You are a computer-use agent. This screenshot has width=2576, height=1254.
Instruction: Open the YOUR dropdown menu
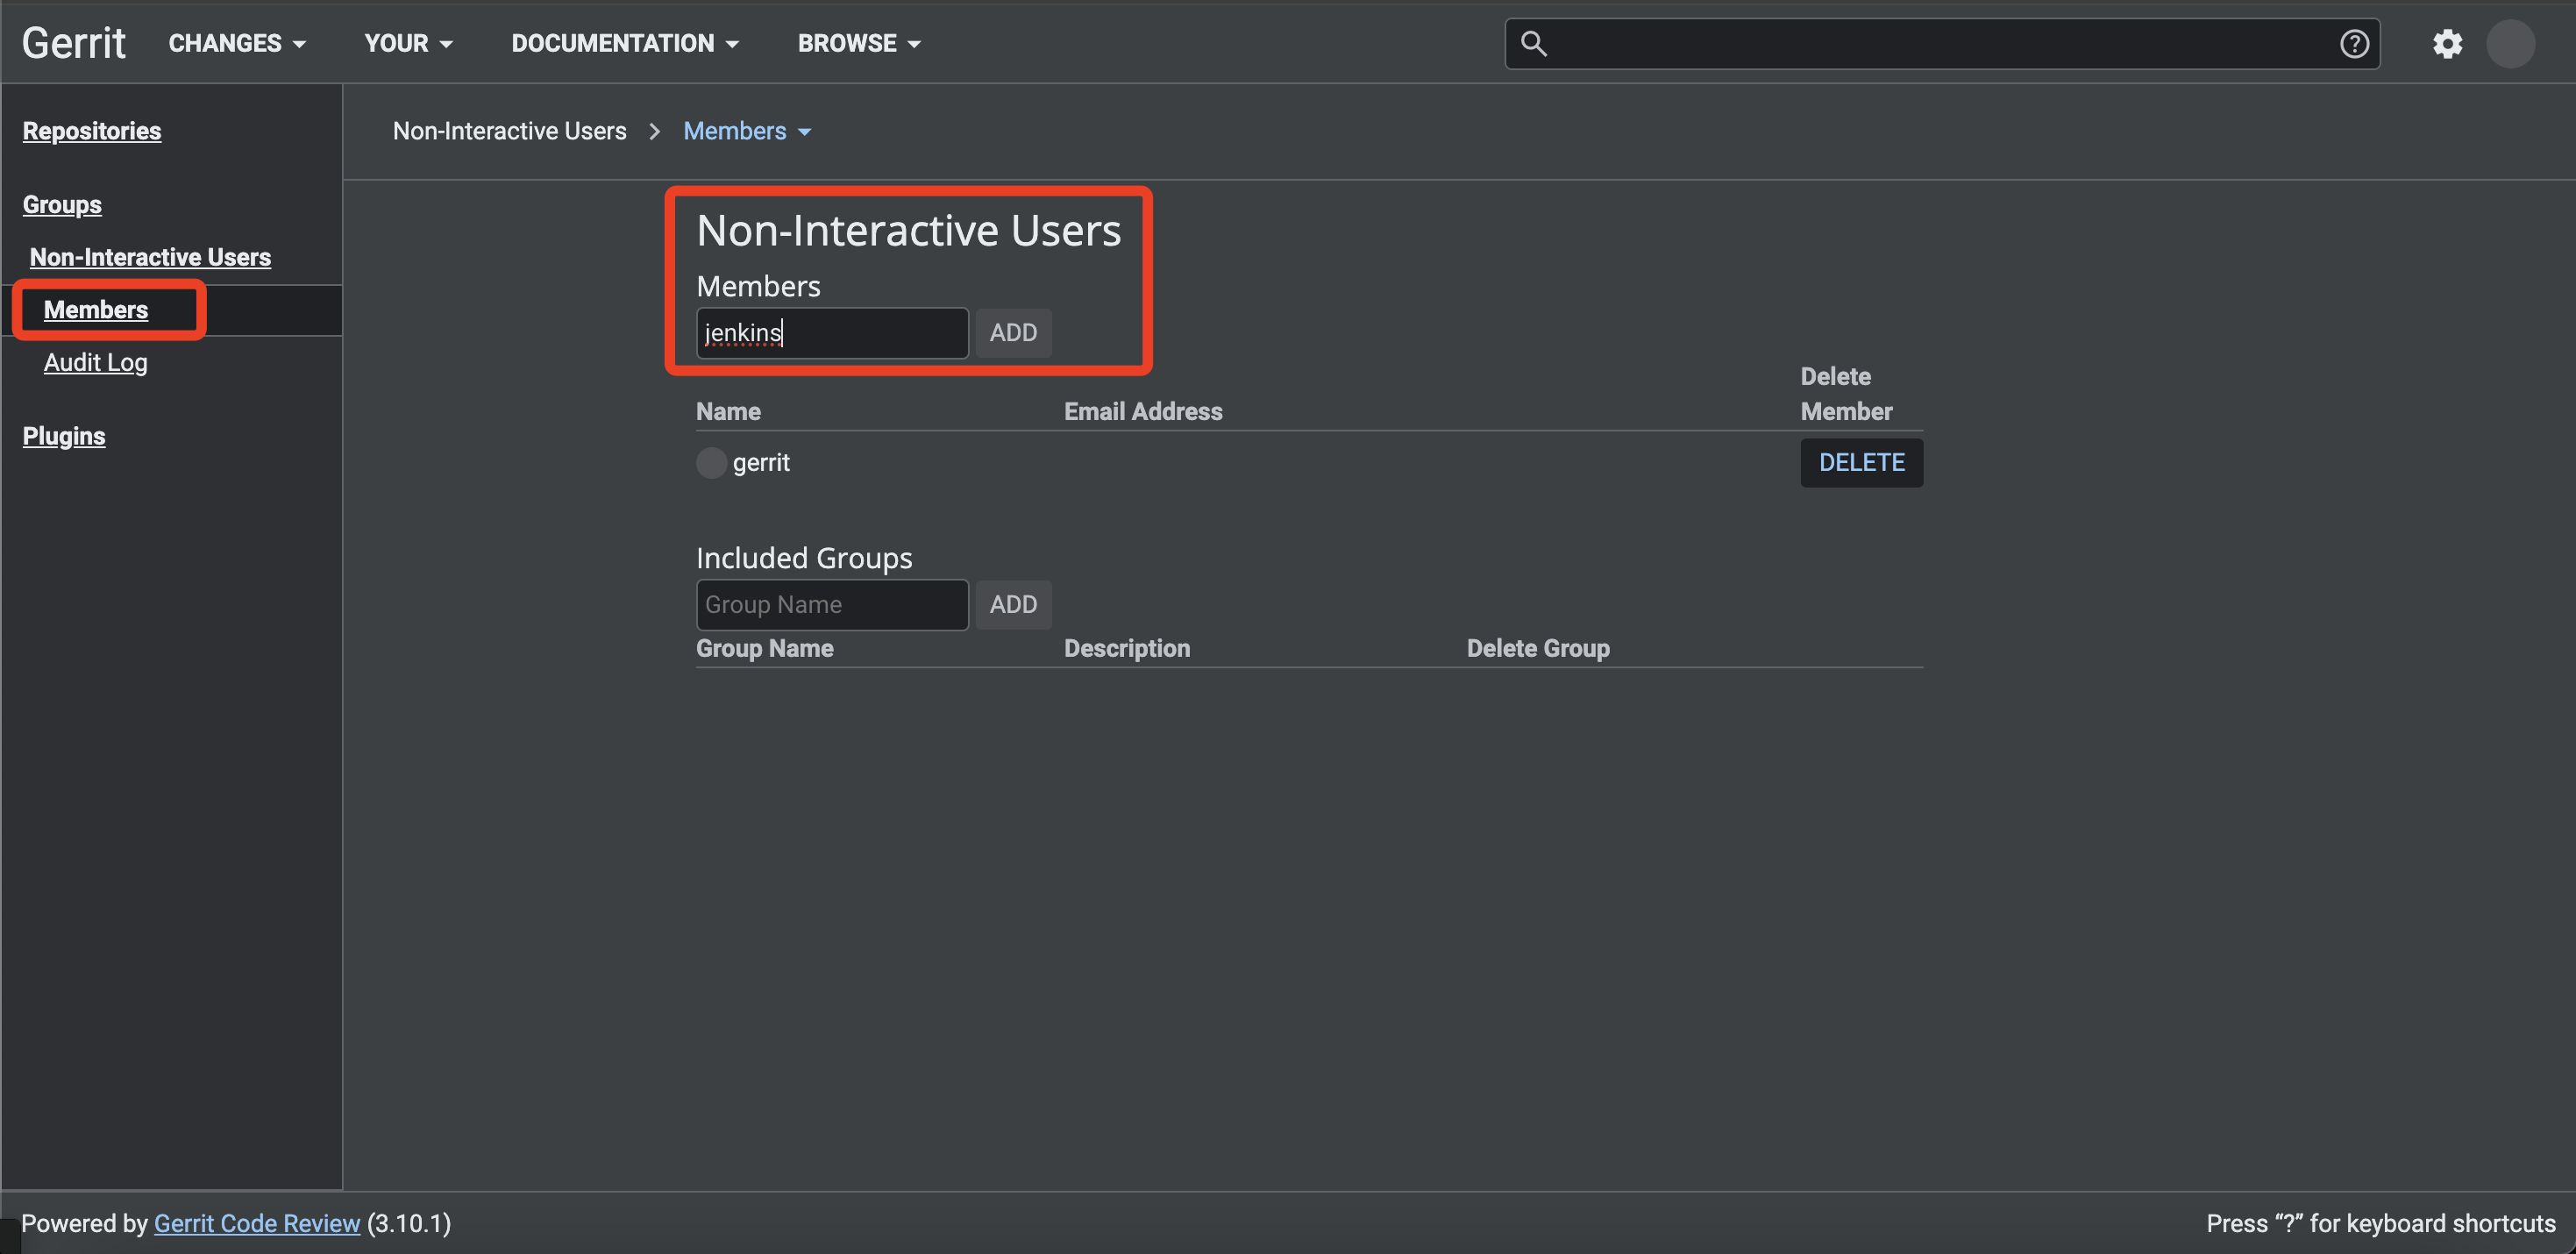pyautogui.click(x=408, y=43)
